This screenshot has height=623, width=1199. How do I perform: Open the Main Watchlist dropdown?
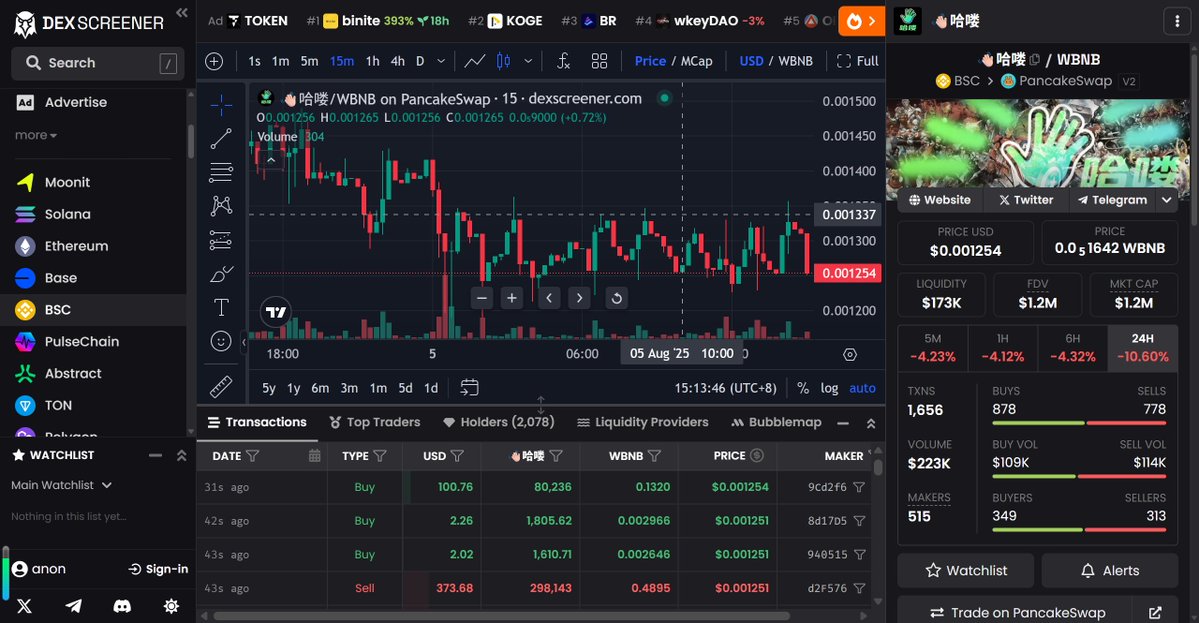(x=62, y=485)
